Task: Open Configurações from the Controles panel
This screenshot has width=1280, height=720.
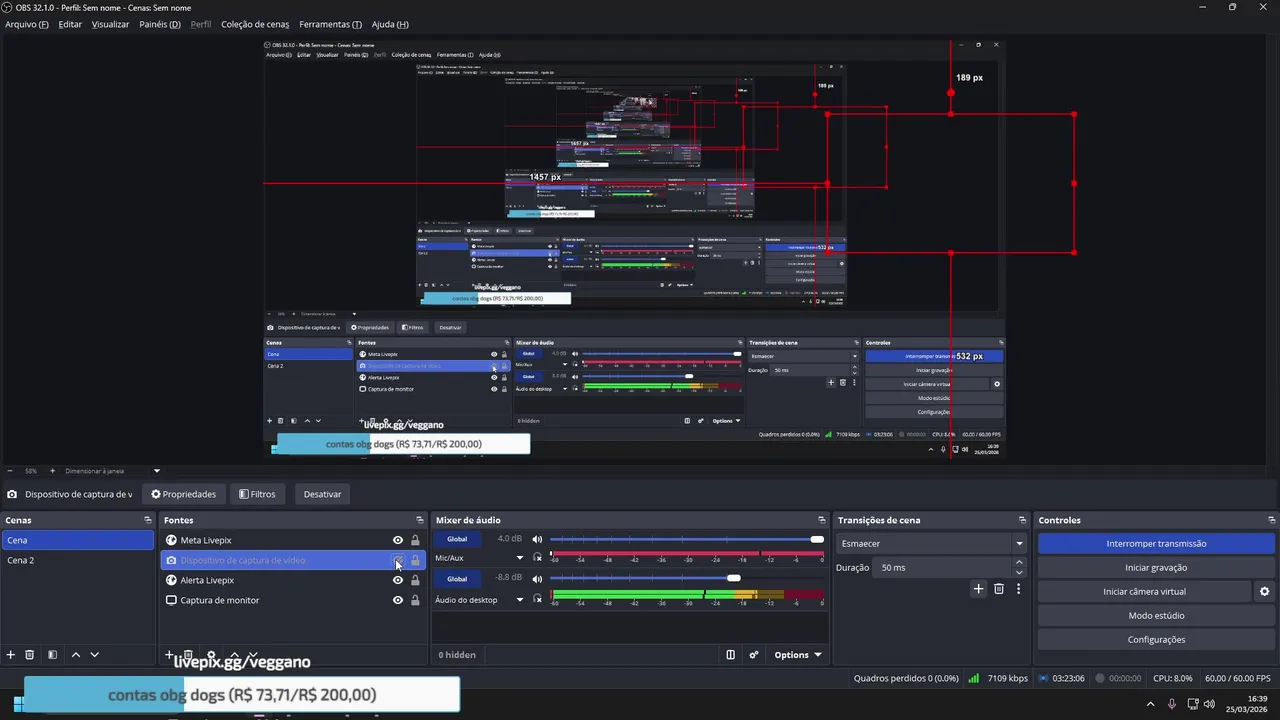Action: tap(1156, 640)
